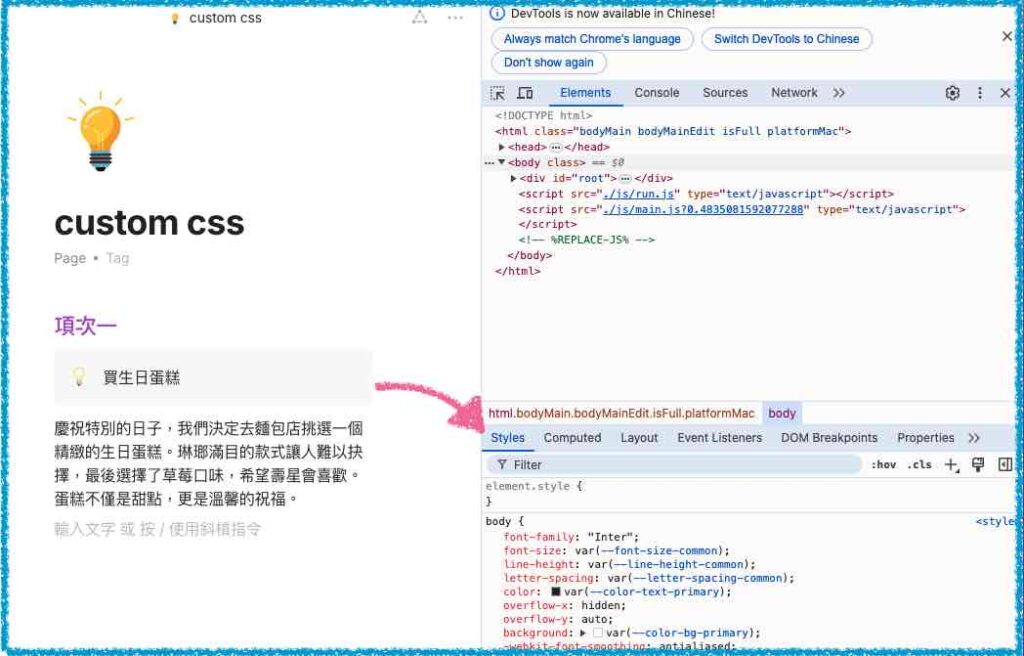Show more Styles sidebar tabs chevron
This screenshot has width=1024, height=656.
(974, 438)
